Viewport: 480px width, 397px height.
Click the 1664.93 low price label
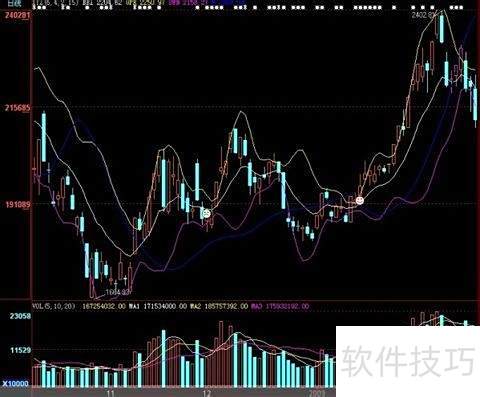[117, 292]
